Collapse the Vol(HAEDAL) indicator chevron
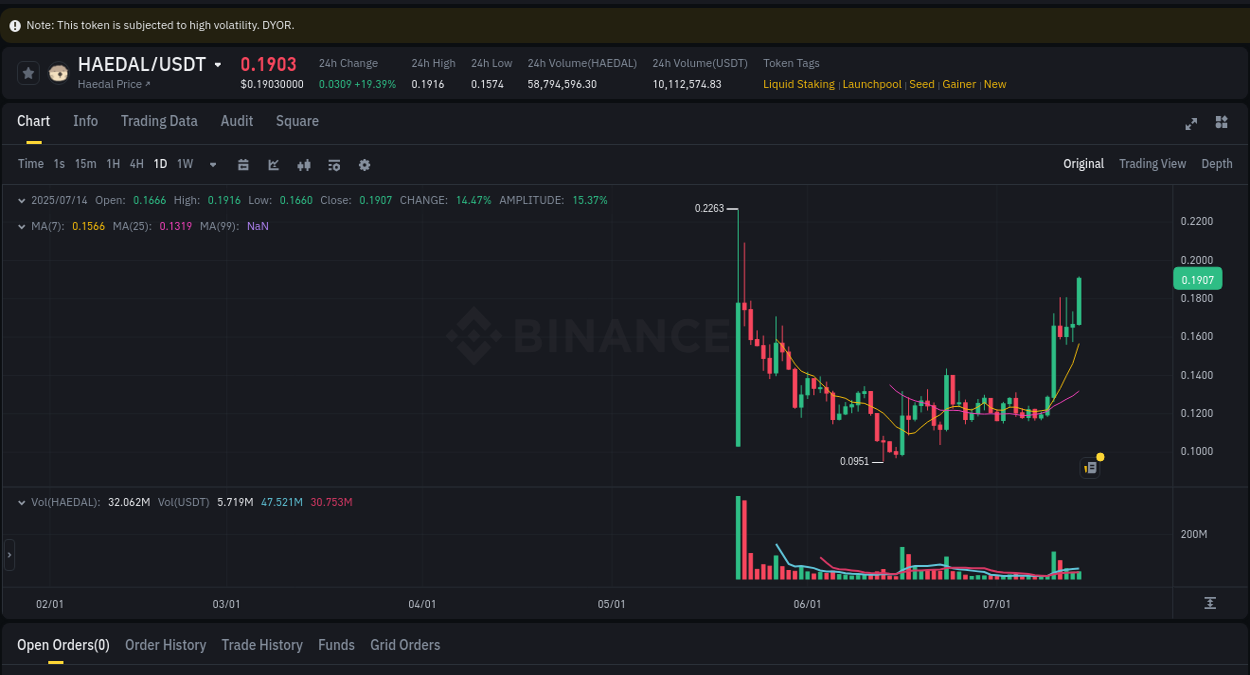1250x675 pixels. click(x=20, y=501)
